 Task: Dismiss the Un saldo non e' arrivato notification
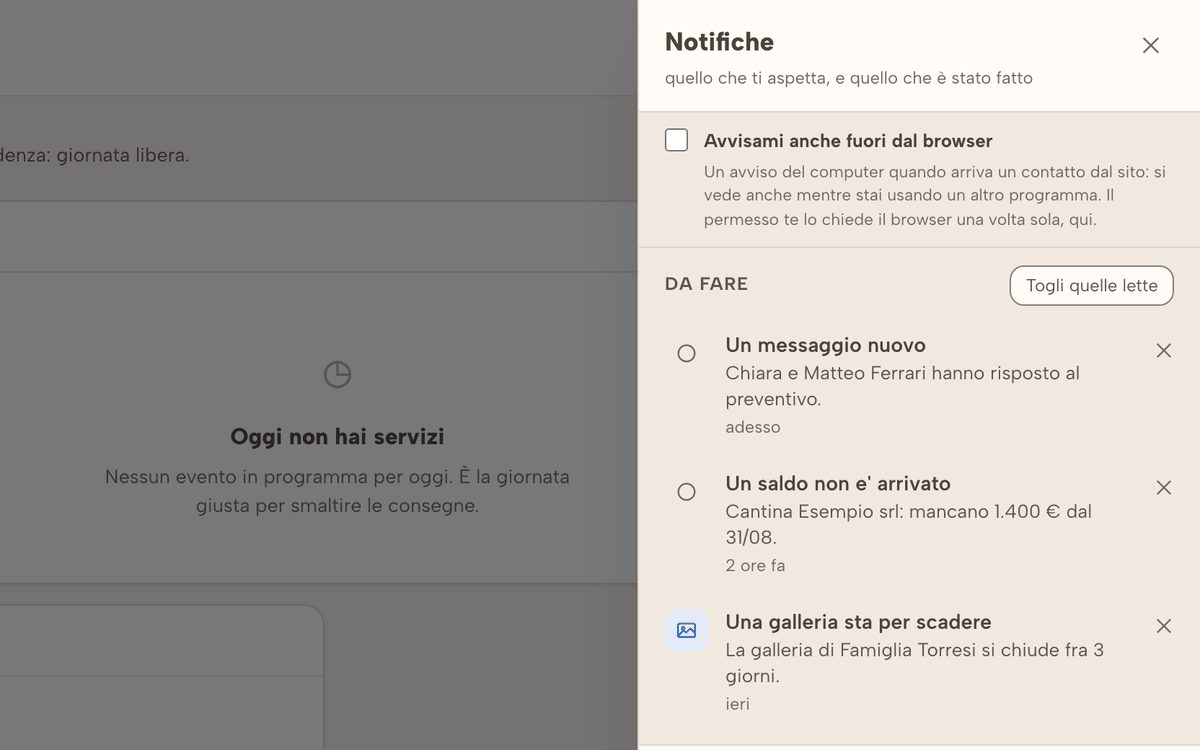pyautogui.click(x=1163, y=488)
